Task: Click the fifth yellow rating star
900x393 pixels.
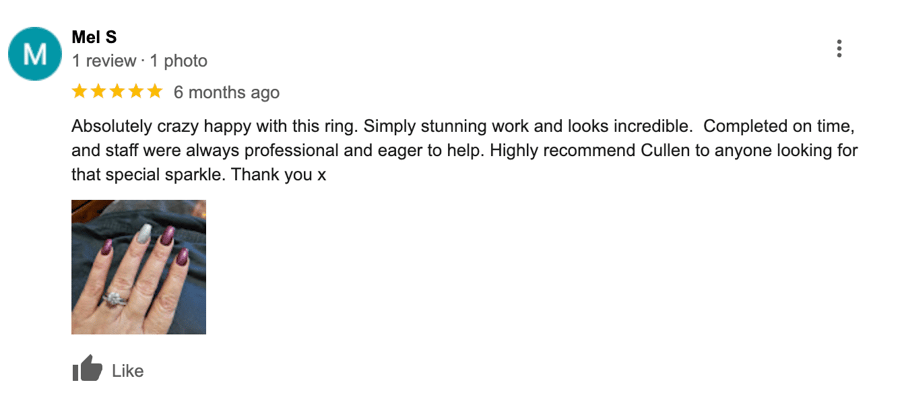Action: pos(155,91)
